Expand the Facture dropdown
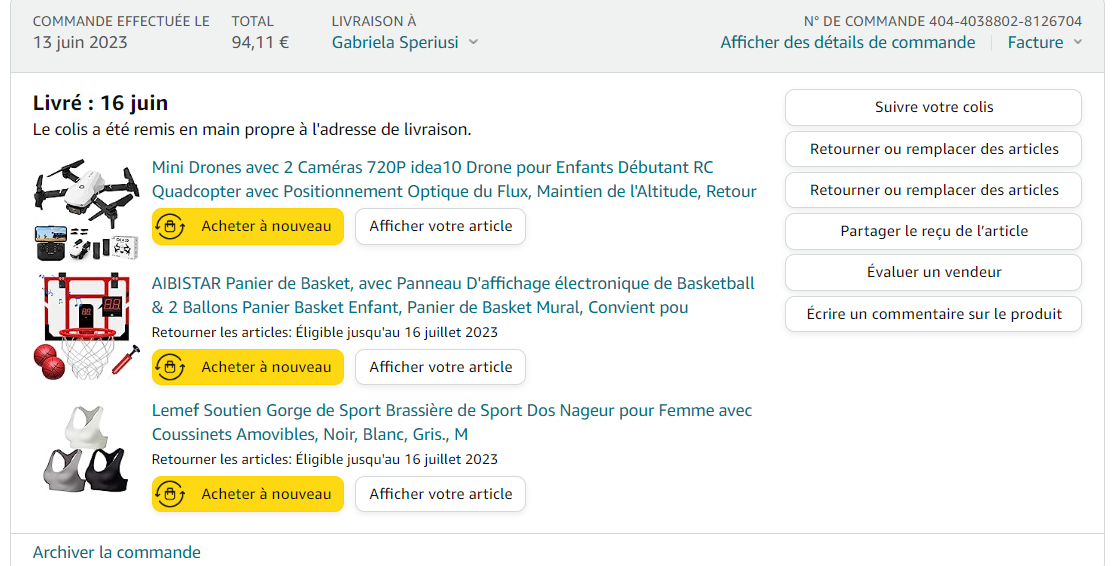1117x566 pixels. (x=1077, y=42)
